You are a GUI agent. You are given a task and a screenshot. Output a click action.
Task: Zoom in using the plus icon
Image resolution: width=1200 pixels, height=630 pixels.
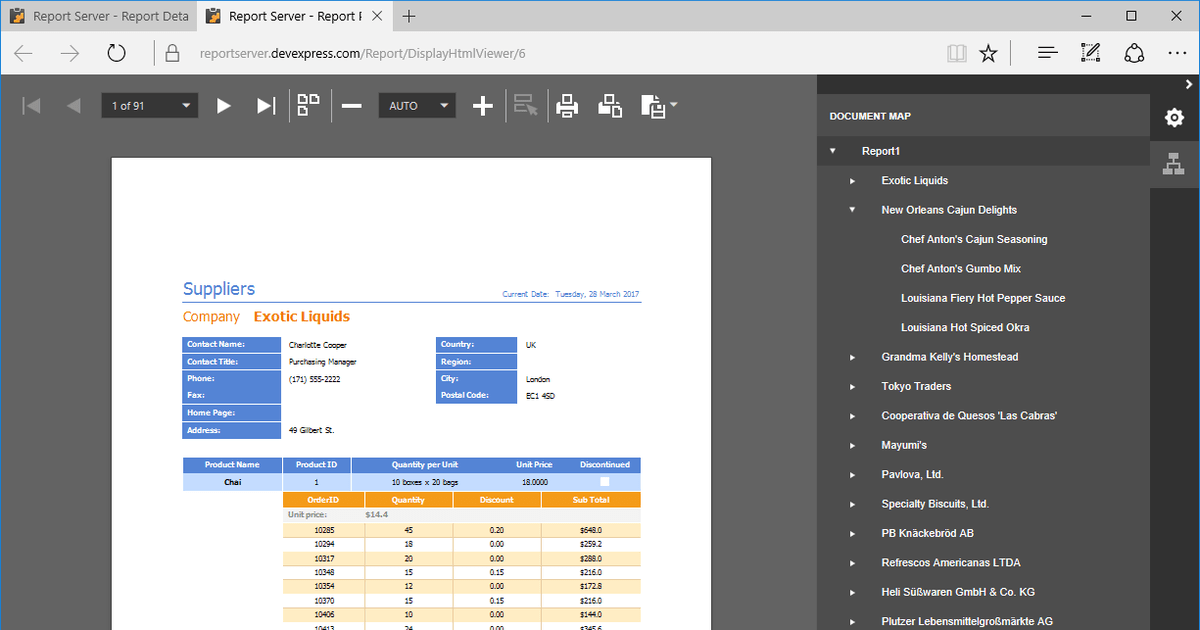(x=483, y=105)
